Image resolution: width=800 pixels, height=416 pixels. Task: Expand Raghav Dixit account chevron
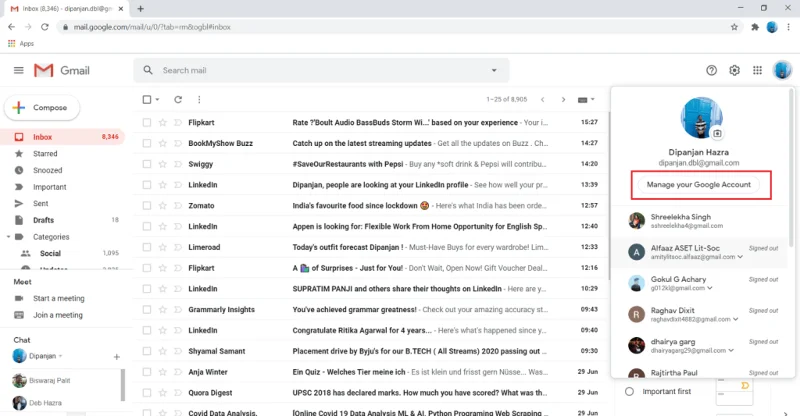coord(735,319)
